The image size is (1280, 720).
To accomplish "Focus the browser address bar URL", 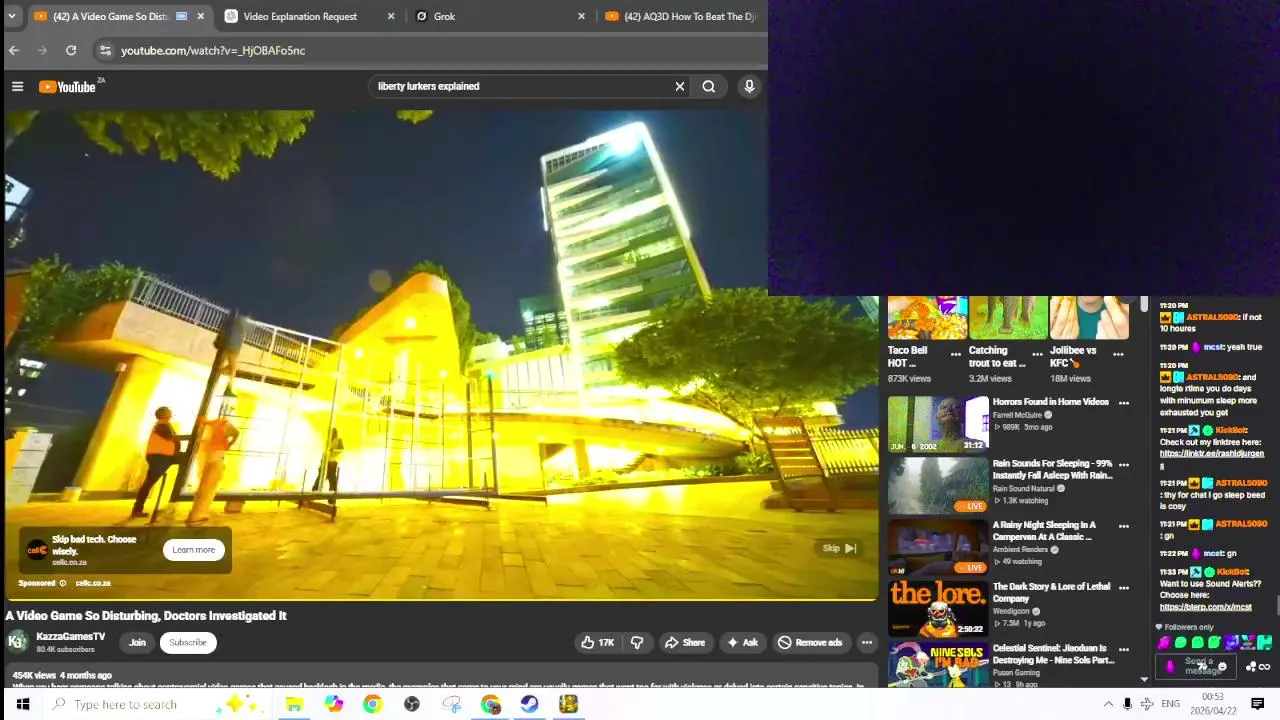I will pyautogui.click(x=213, y=50).
